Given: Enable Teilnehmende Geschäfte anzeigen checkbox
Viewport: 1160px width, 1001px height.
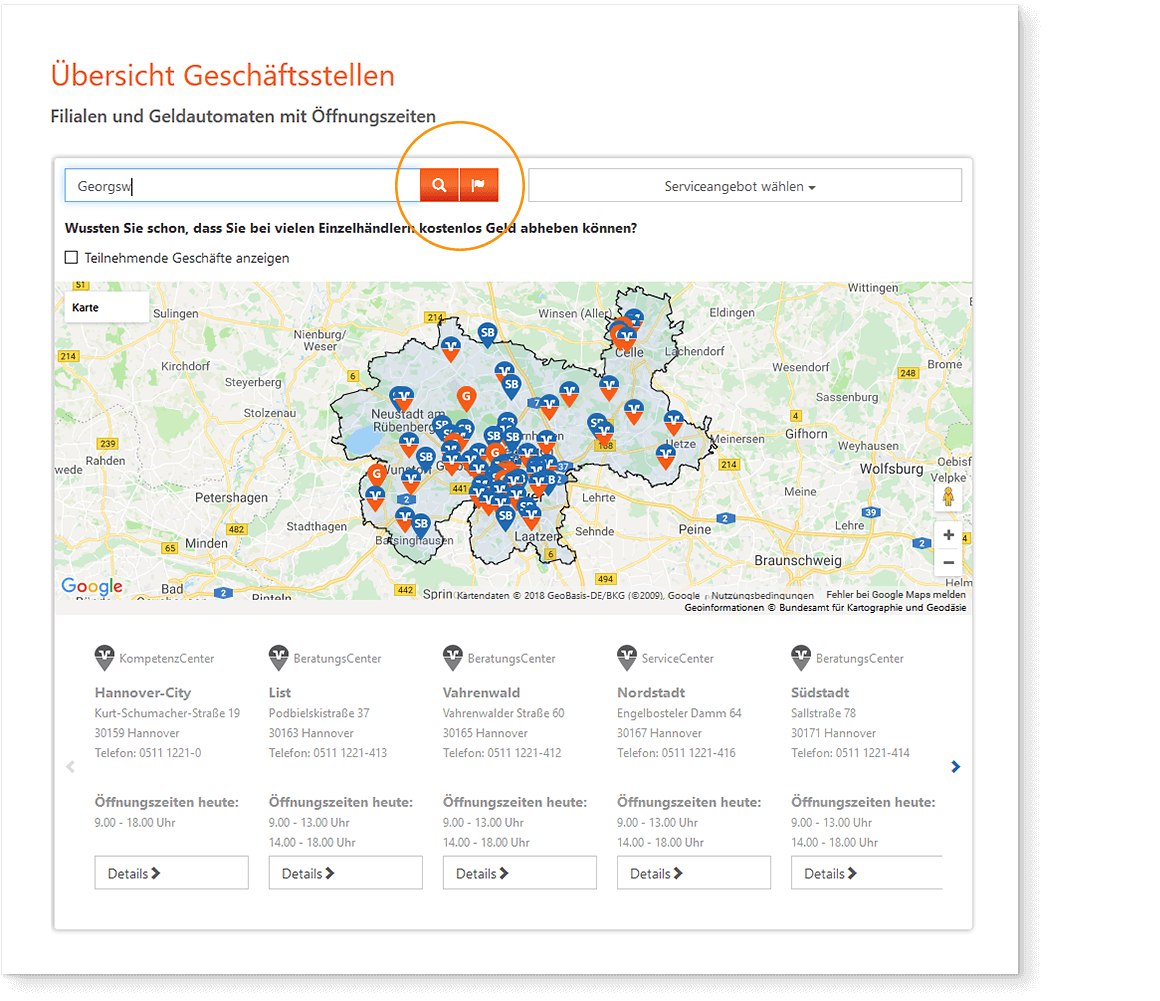Looking at the screenshot, I should [71, 258].
